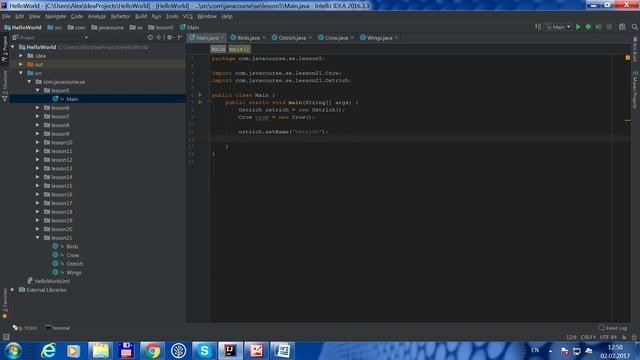Start debugging with the green bug icon
The width and height of the screenshot is (640, 360).
coord(588,27)
